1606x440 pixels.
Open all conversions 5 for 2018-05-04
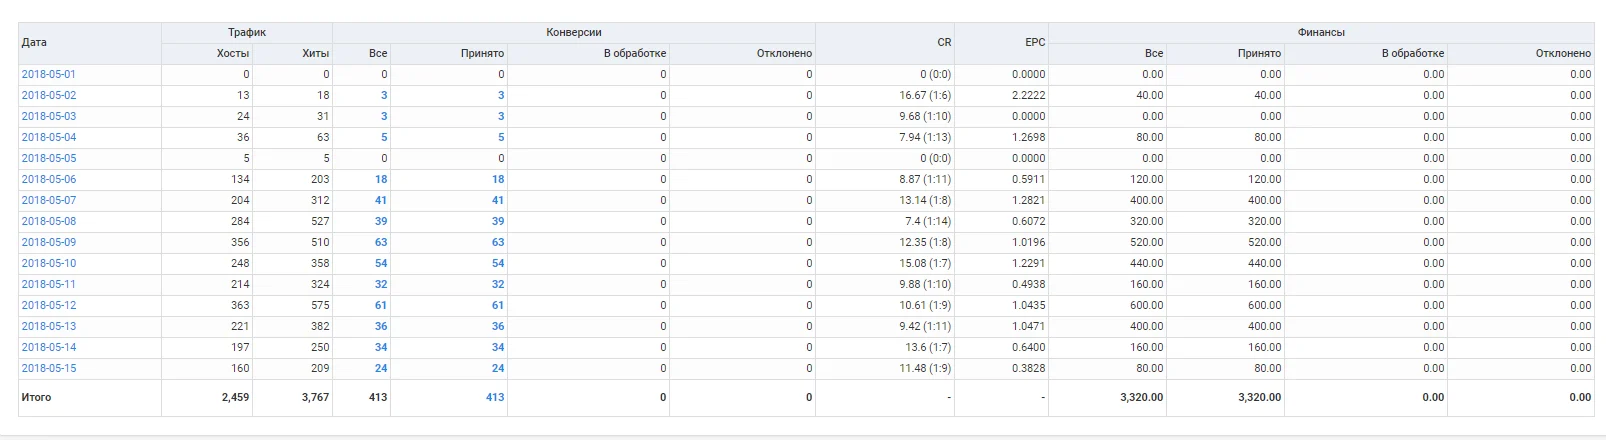coord(384,137)
